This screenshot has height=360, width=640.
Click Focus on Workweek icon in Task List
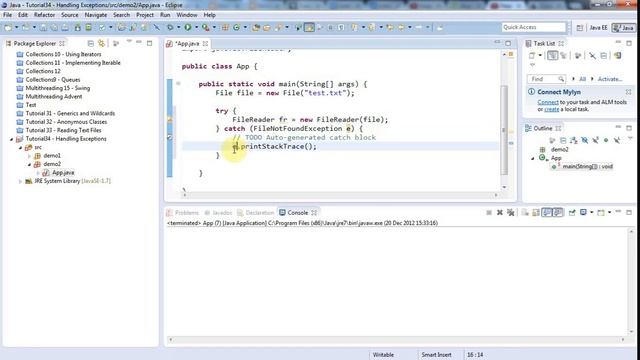click(578, 56)
